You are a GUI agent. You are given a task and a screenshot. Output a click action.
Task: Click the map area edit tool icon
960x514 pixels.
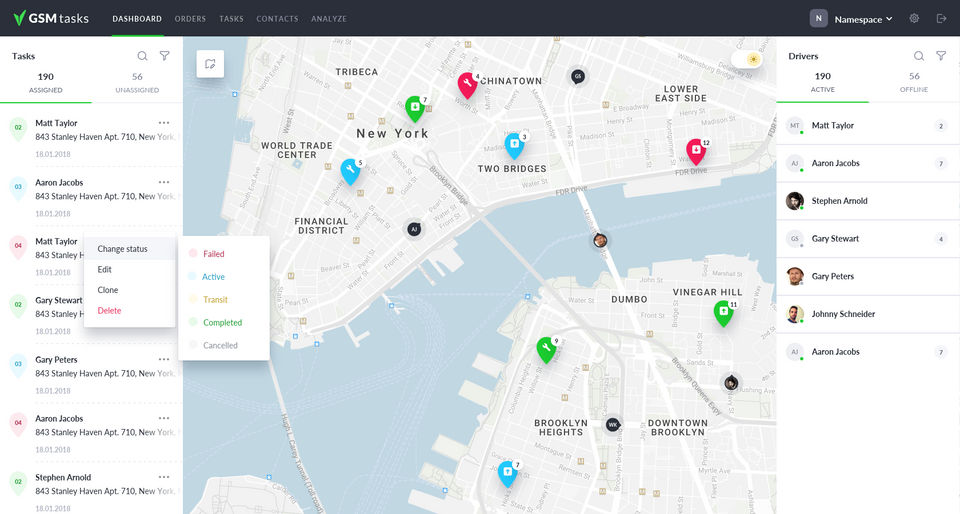[x=210, y=64]
